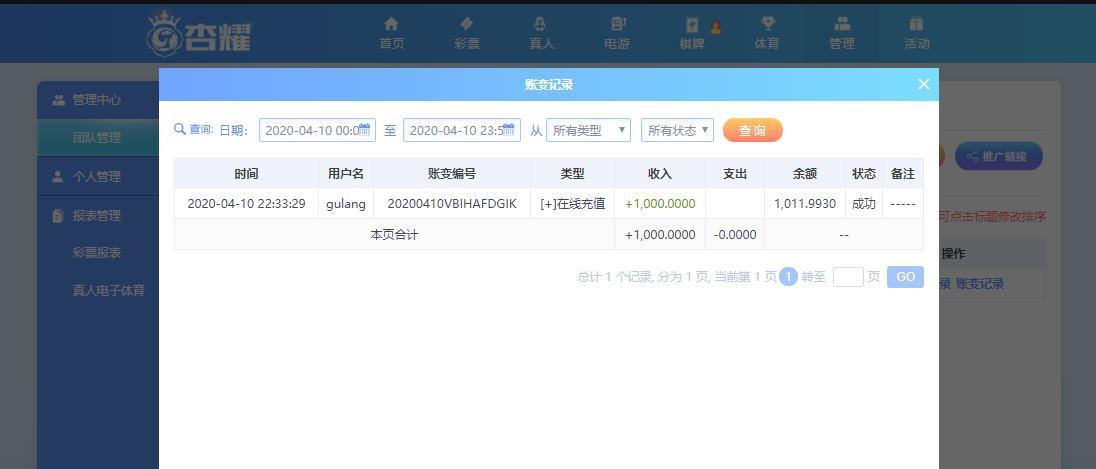This screenshot has width=1096, height=469.
Task: Open 管理 in top navigation
Action: point(842,33)
